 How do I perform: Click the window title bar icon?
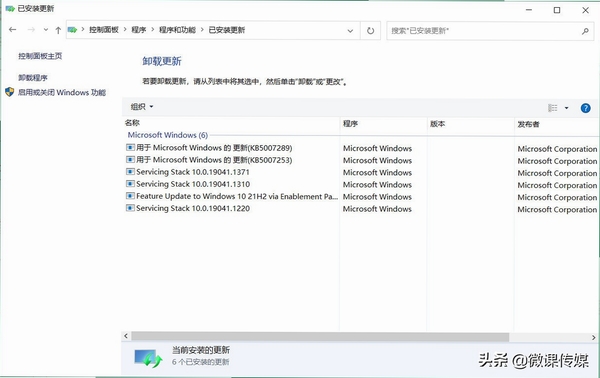[x=10, y=8]
